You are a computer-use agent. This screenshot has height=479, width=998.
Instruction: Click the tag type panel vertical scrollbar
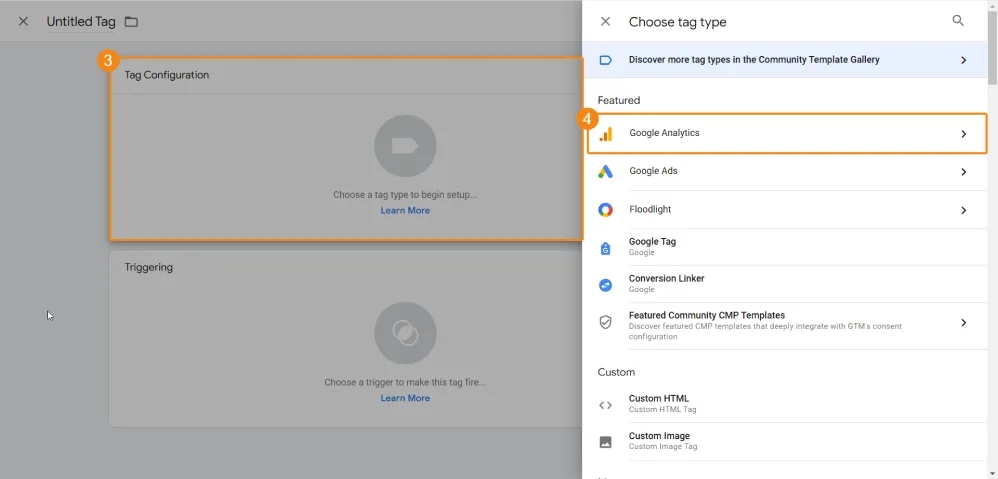tap(992, 48)
